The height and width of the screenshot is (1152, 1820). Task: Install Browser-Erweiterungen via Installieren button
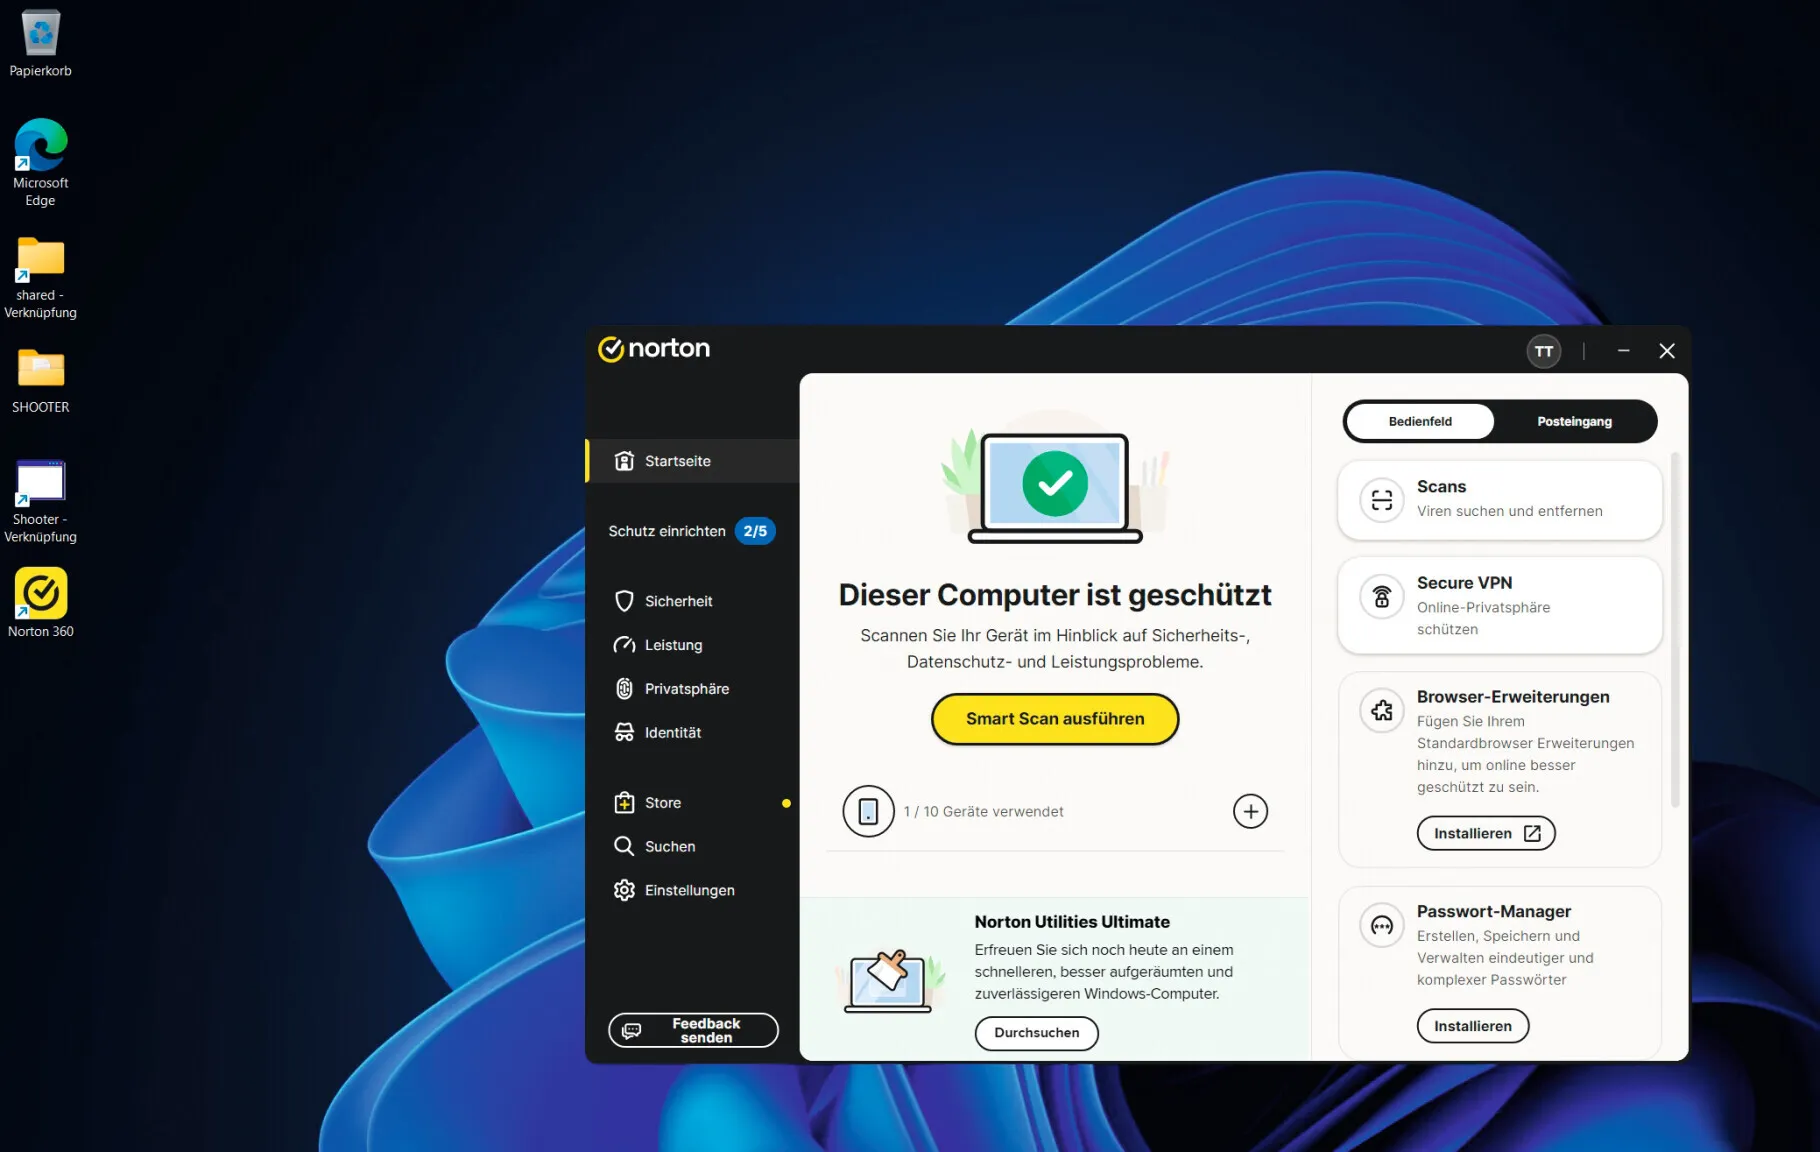point(1485,833)
